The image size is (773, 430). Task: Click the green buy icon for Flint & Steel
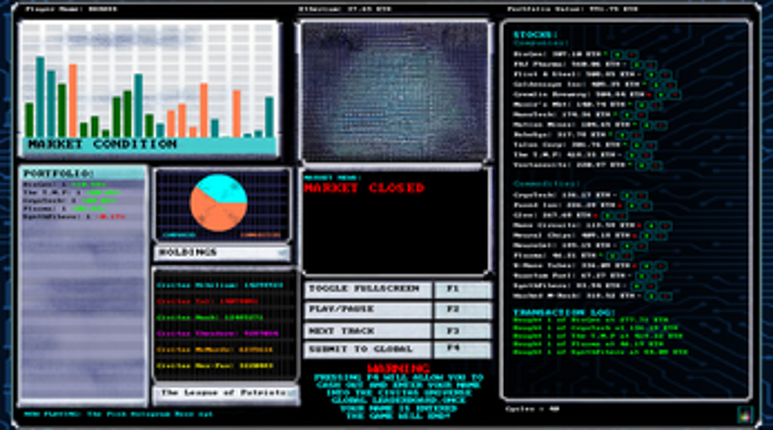(651, 75)
